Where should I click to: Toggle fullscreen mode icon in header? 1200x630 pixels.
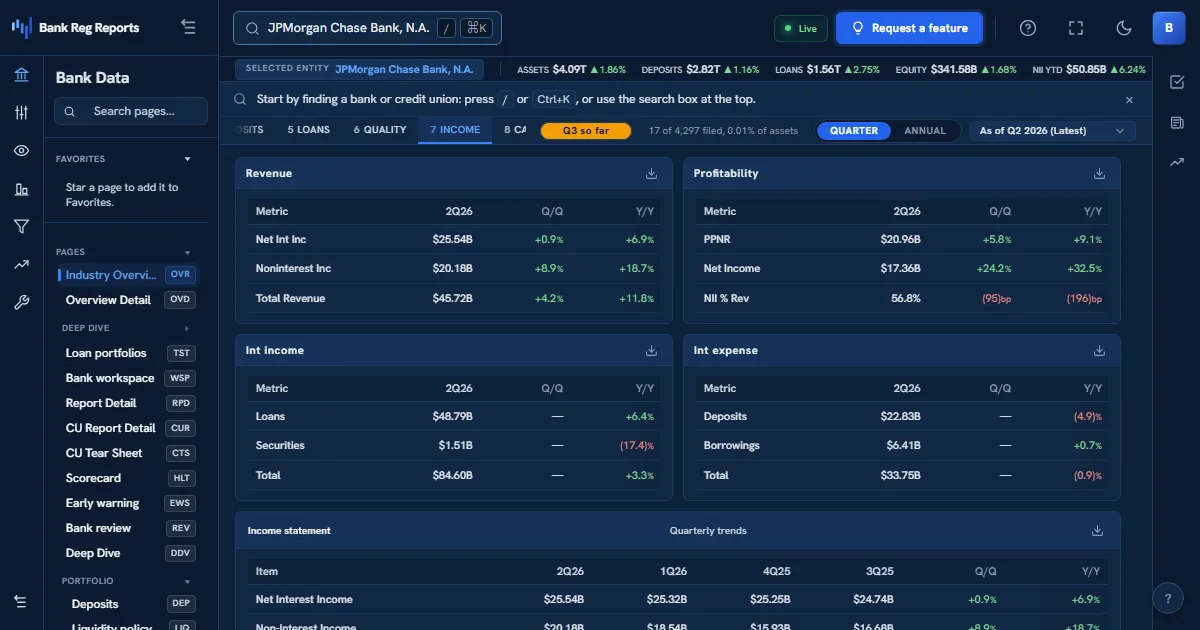coord(1076,28)
